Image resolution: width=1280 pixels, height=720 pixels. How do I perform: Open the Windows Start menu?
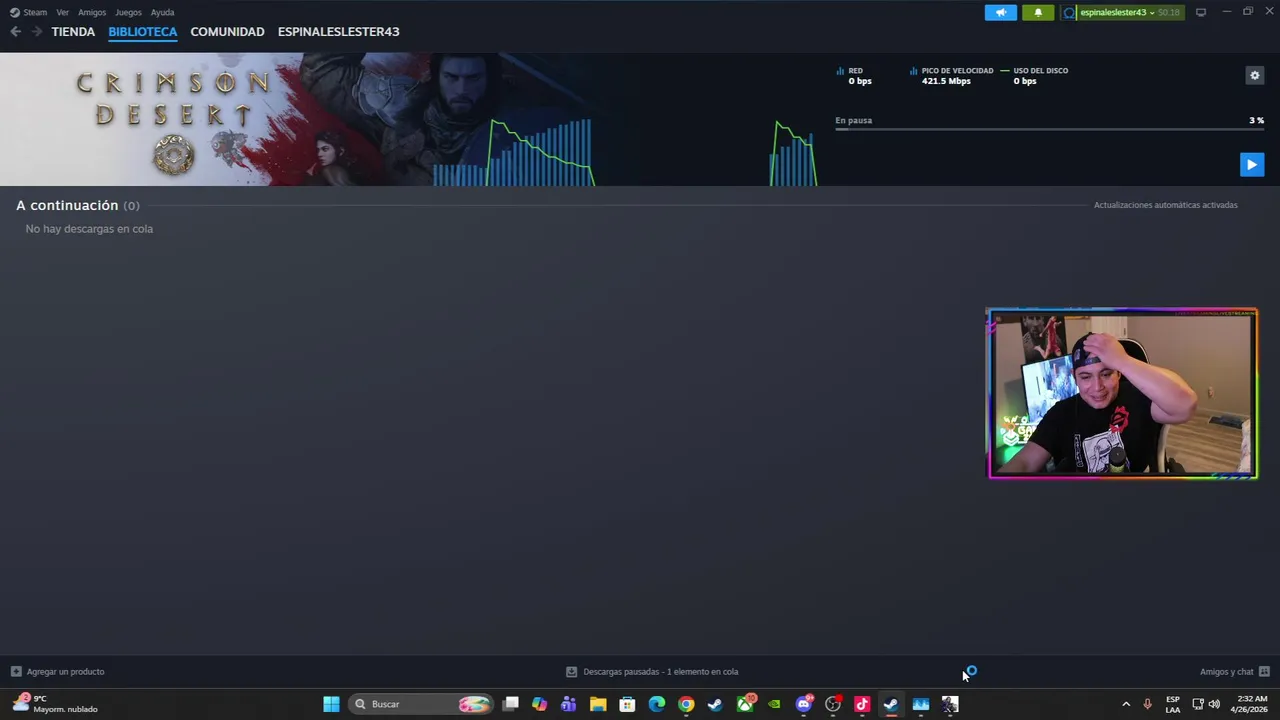(331, 704)
